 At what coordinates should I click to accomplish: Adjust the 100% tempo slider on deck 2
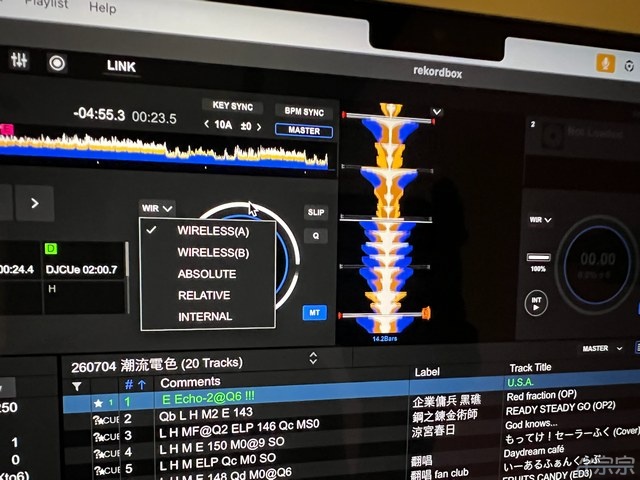tap(538, 258)
